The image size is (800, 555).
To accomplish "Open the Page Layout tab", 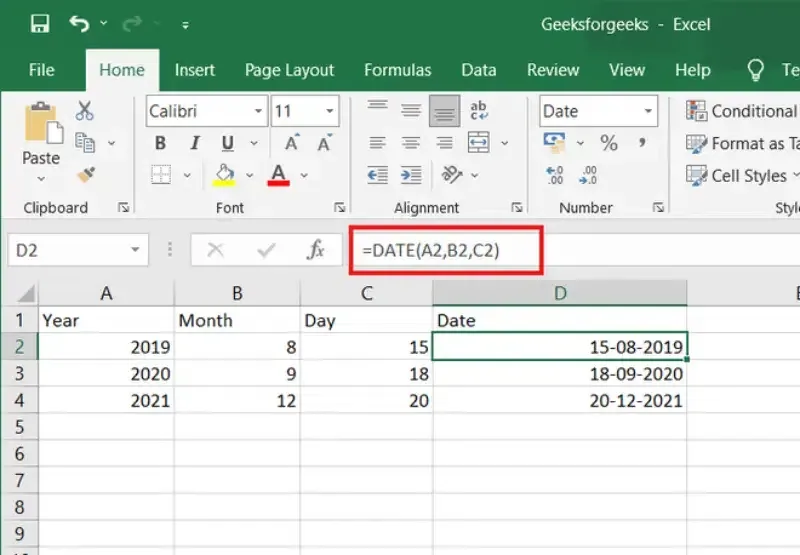I will pyautogui.click(x=289, y=70).
